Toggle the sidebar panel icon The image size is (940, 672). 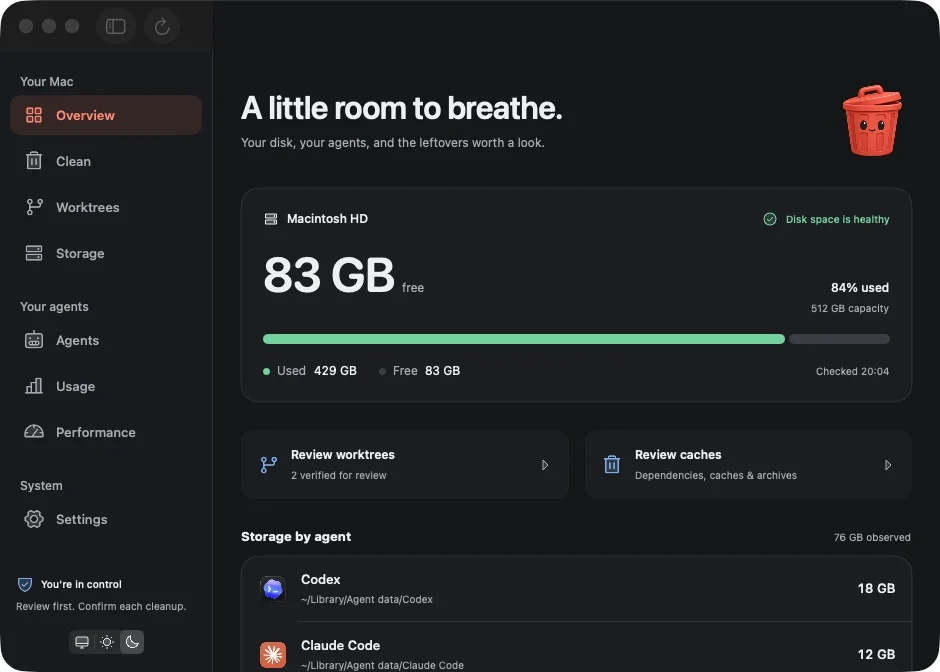pos(116,26)
